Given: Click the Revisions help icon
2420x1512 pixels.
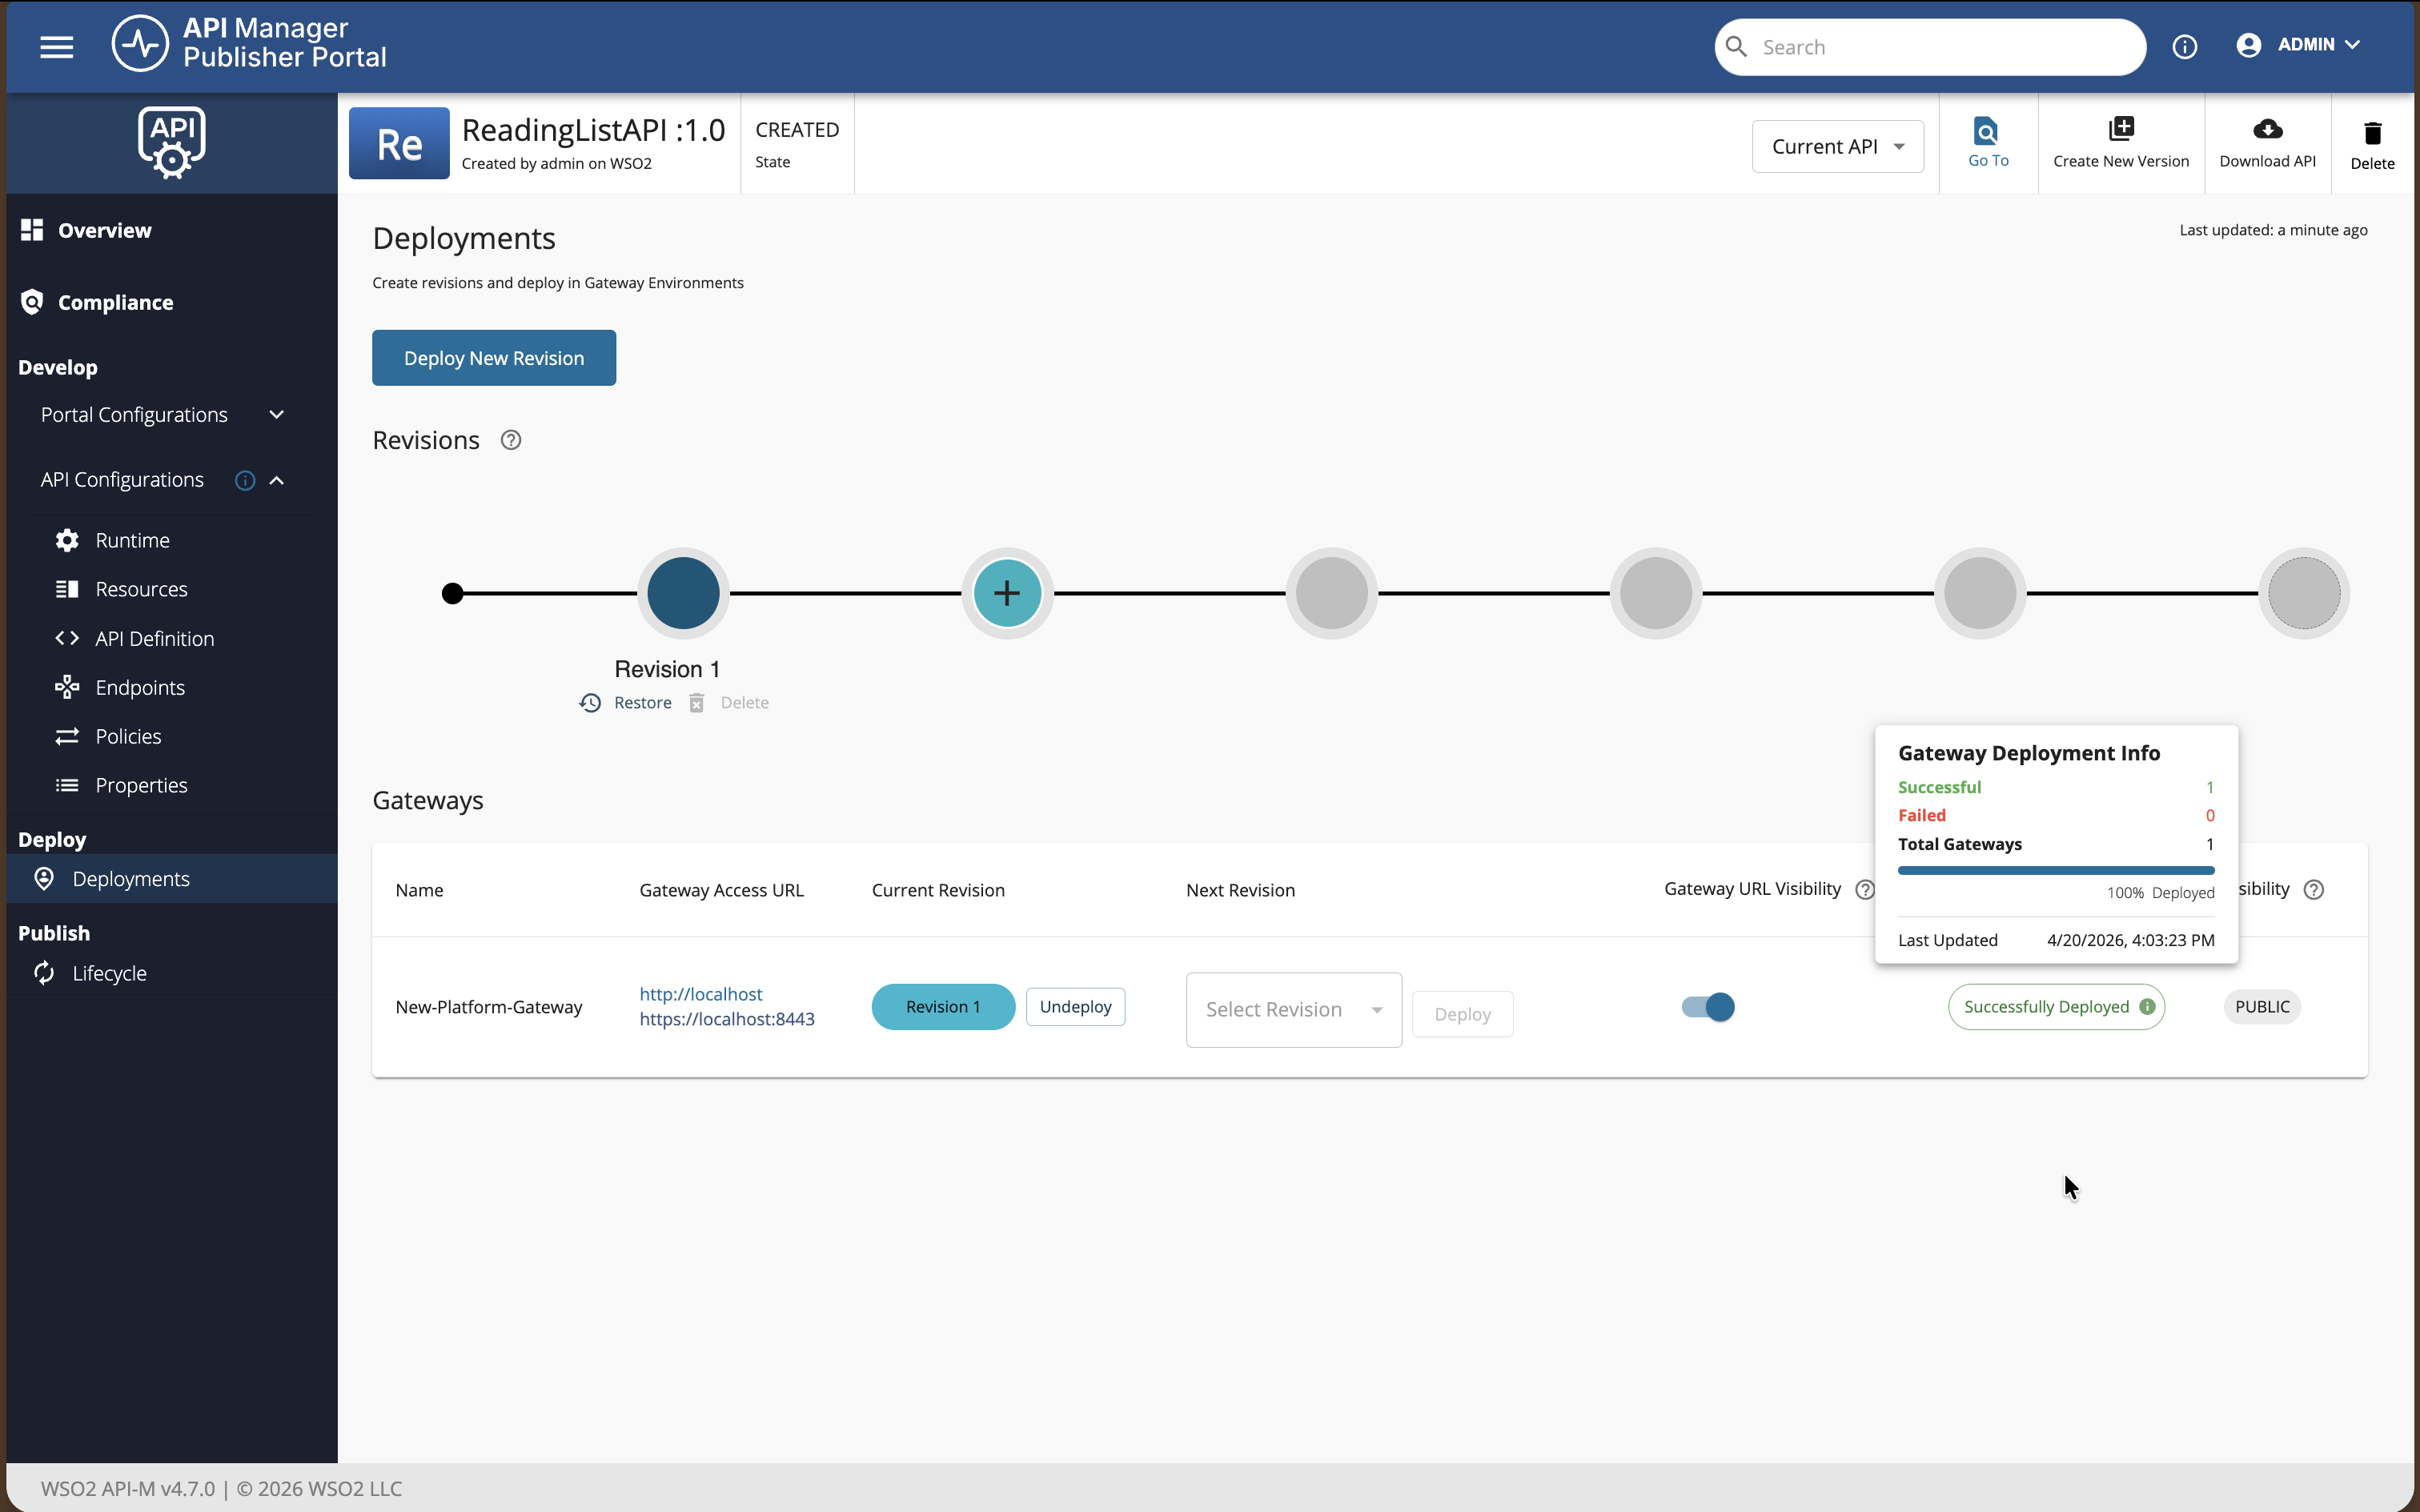Looking at the screenshot, I should coord(511,440).
